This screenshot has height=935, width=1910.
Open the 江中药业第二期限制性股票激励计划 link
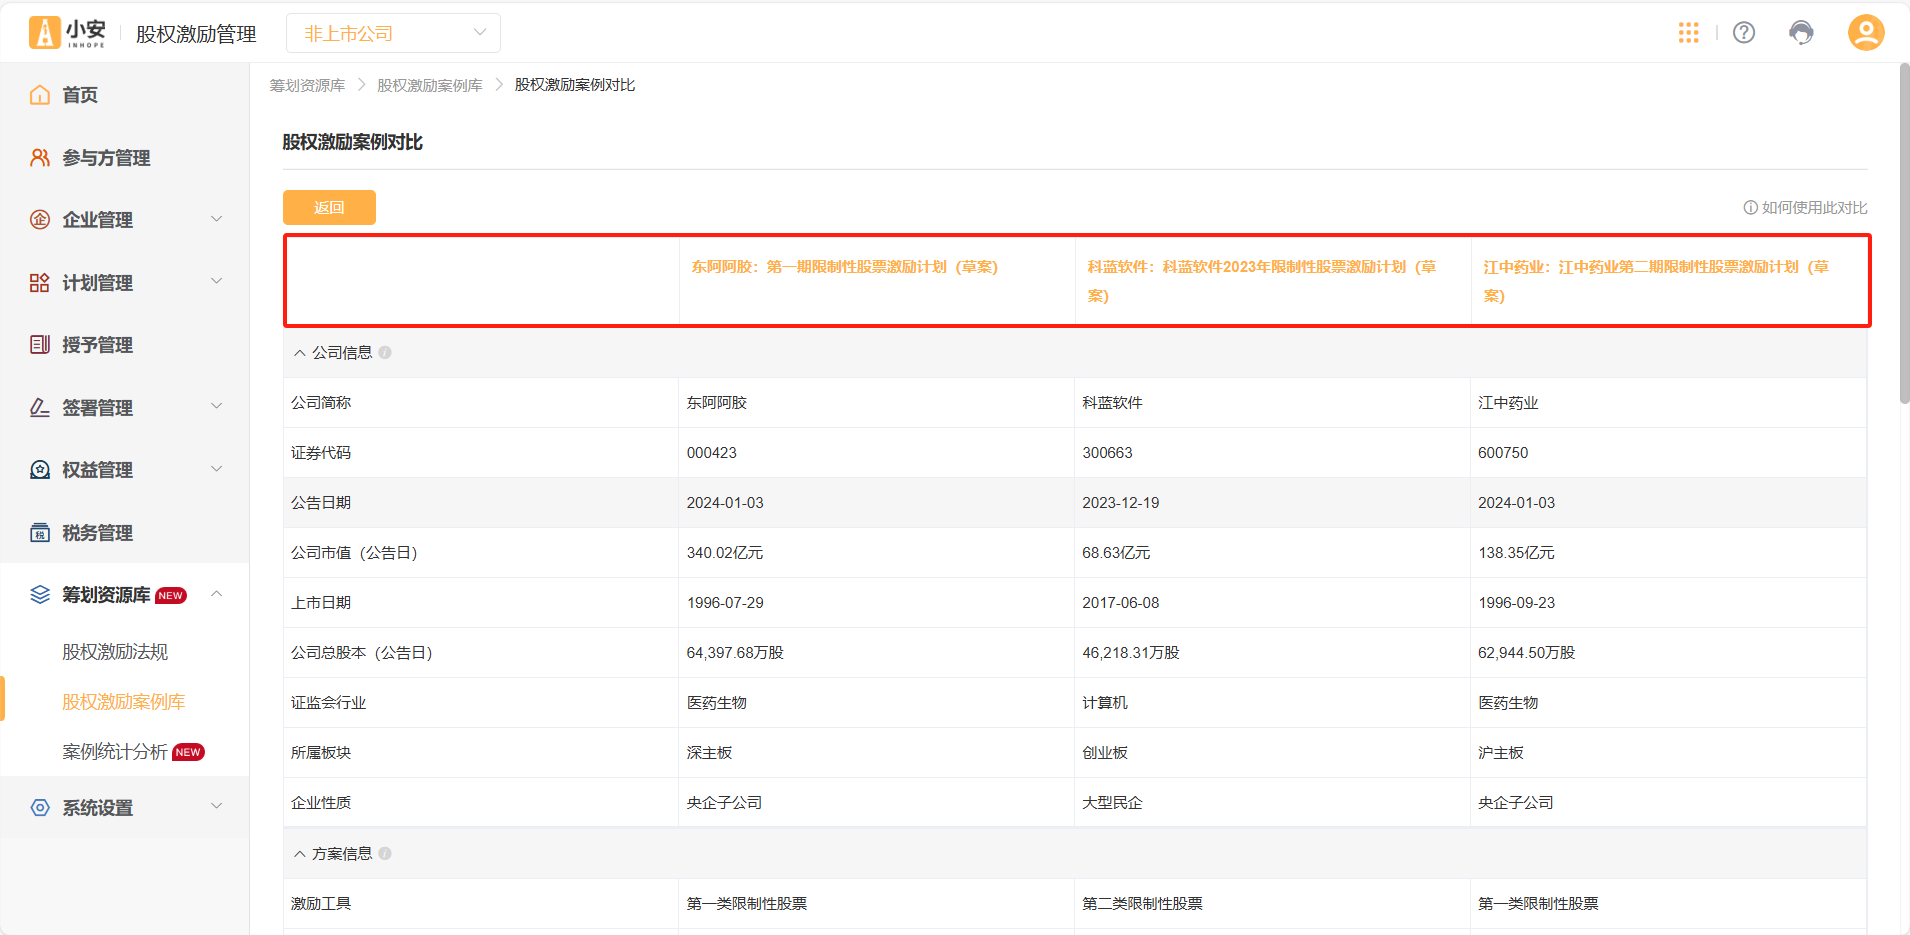[x=1657, y=281]
